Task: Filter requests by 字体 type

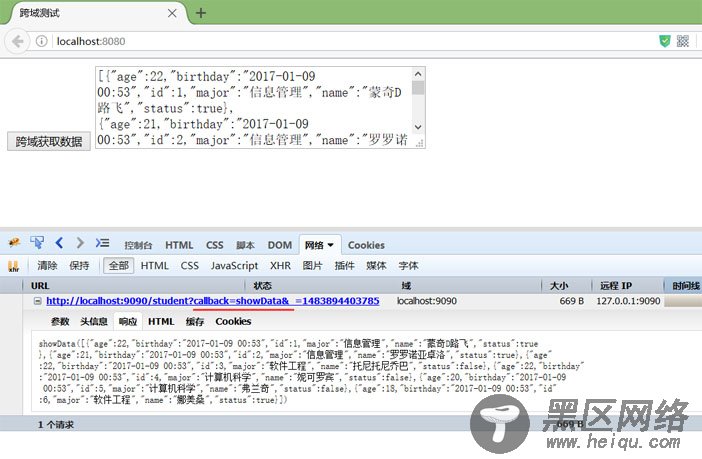Action: tap(408, 266)
